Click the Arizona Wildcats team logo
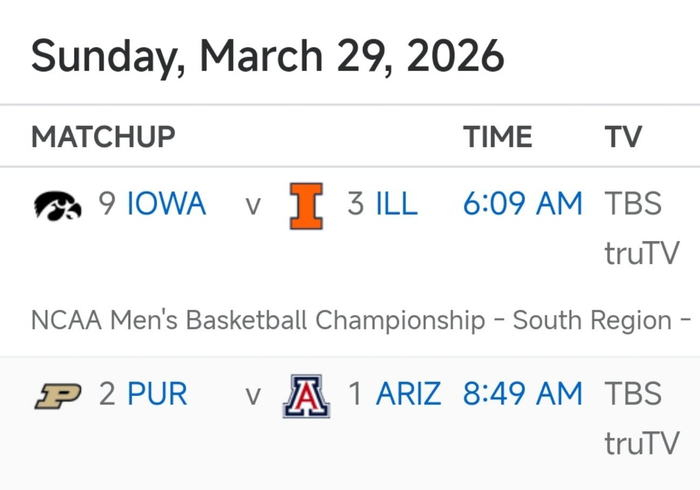700x490 pixels. (306, 395)
